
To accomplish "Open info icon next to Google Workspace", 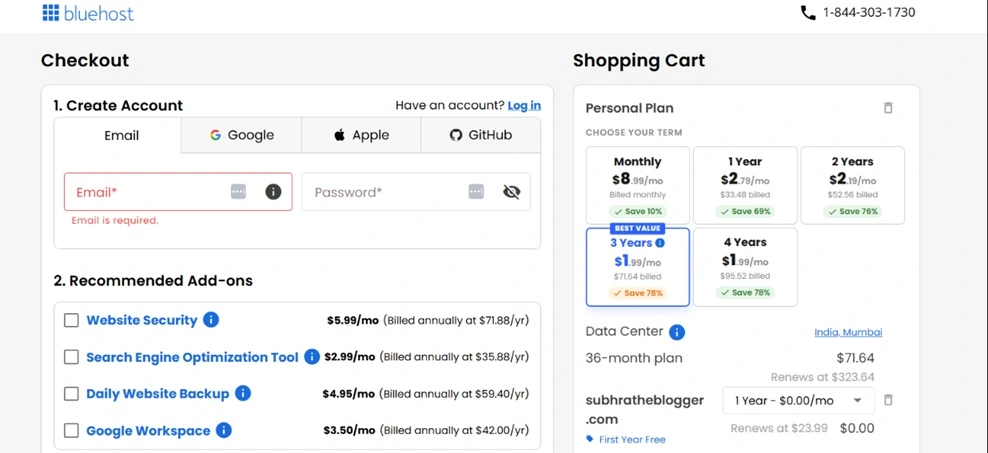I will click(224, 430).
